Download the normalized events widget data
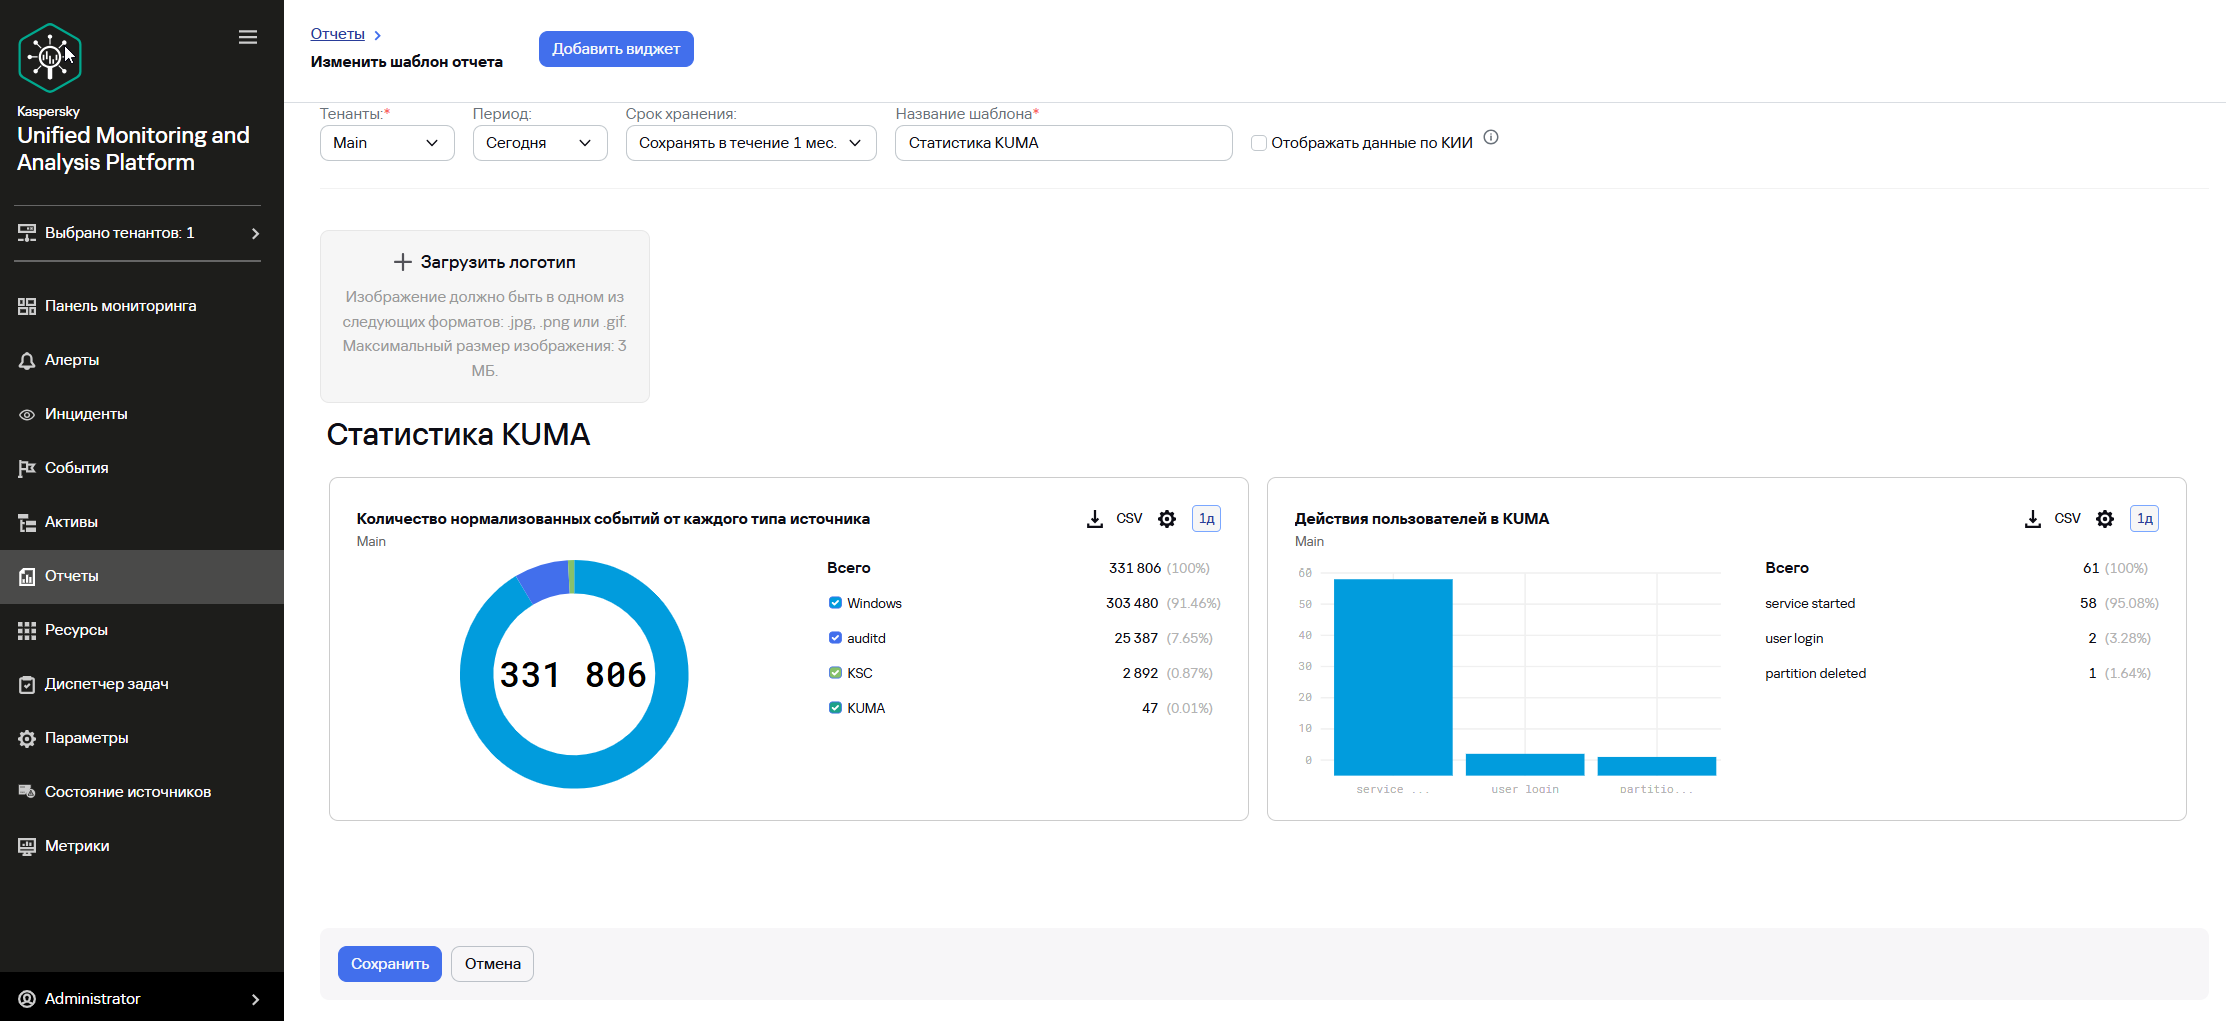 [1095, 519]
